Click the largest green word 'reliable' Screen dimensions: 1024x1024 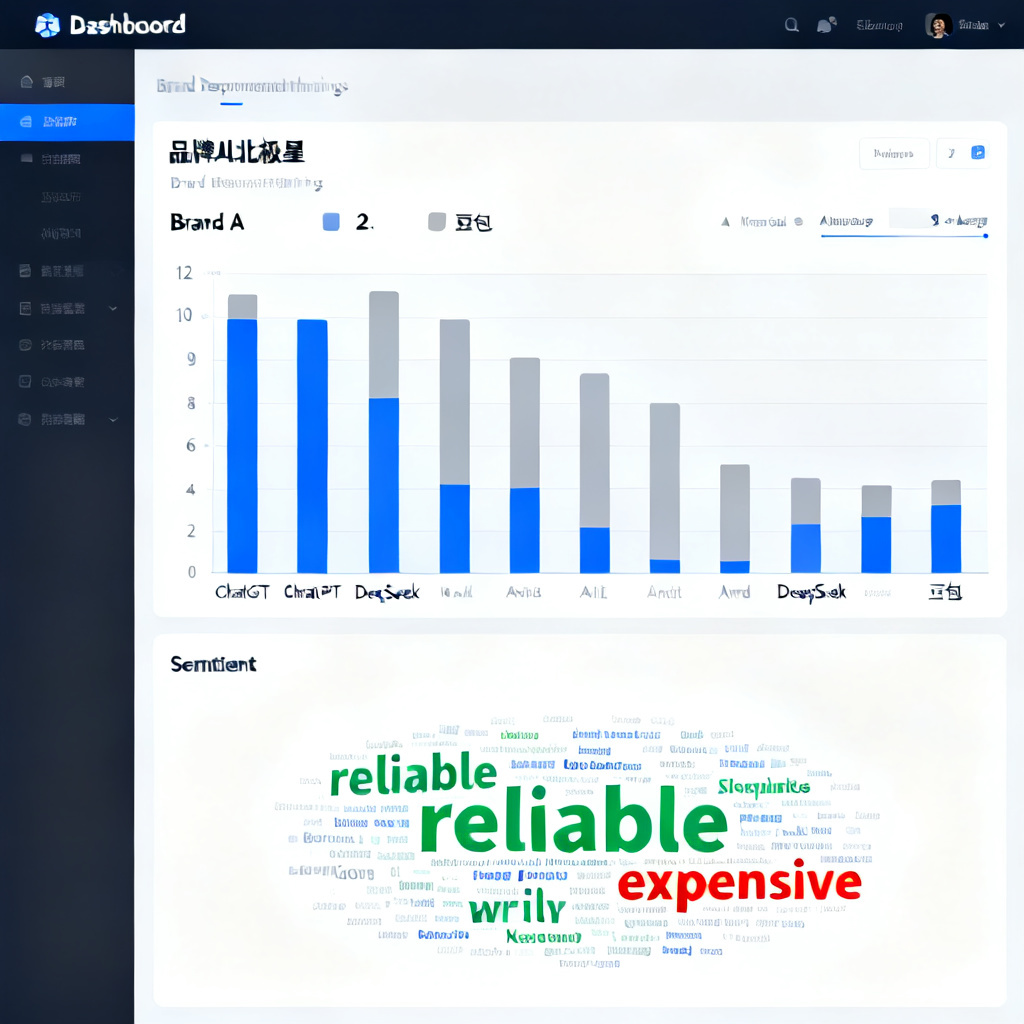pos(573,820)
